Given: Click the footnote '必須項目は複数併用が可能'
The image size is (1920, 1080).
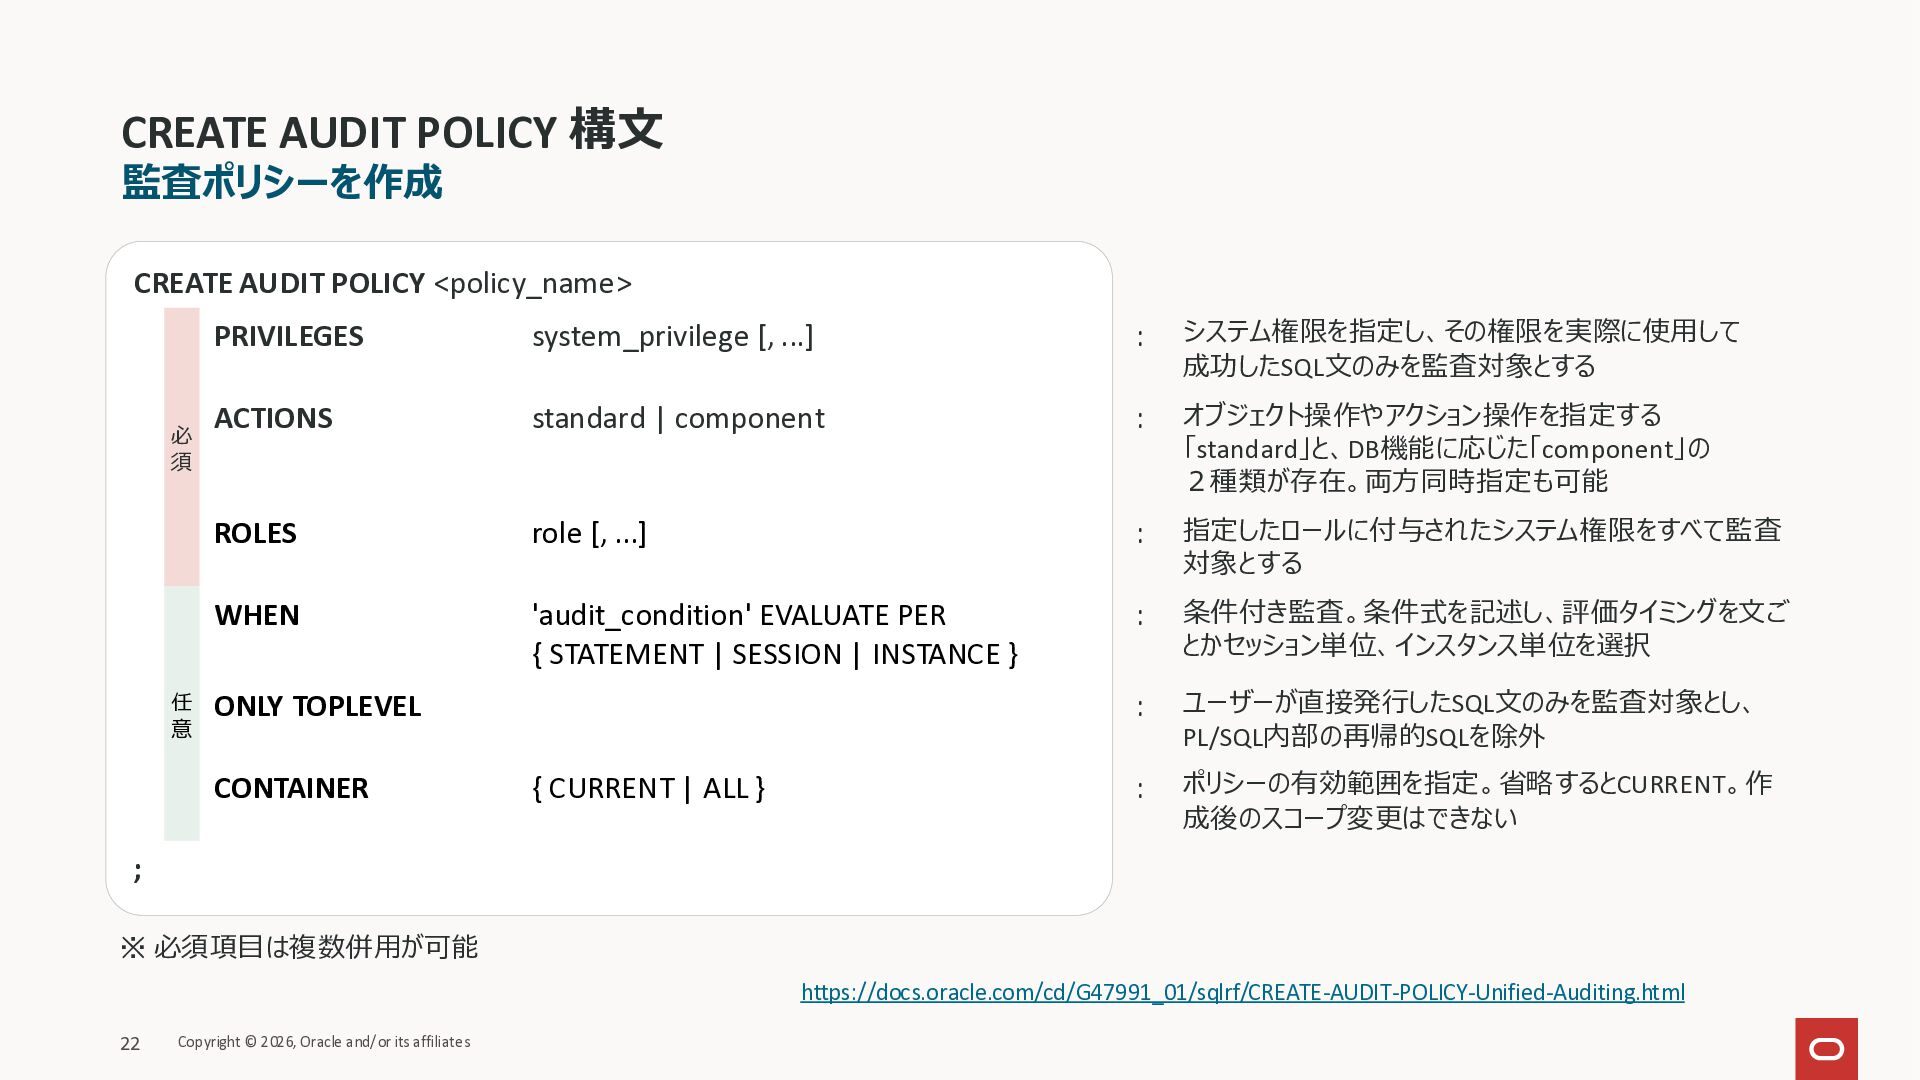Looking at the screenshot, I should pyautogui.click(x=315, y=947).
